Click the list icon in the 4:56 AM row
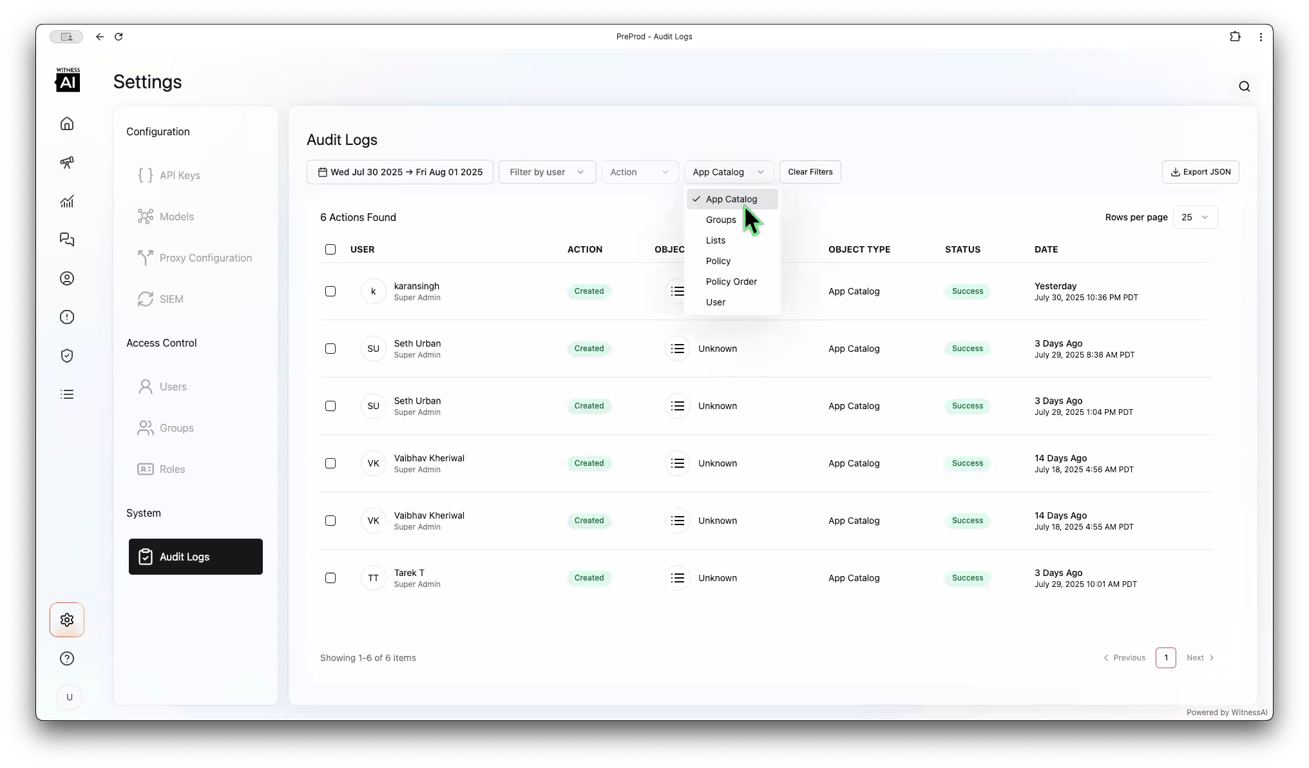This screenshot has width=1309, height=768. click(678, 463)
